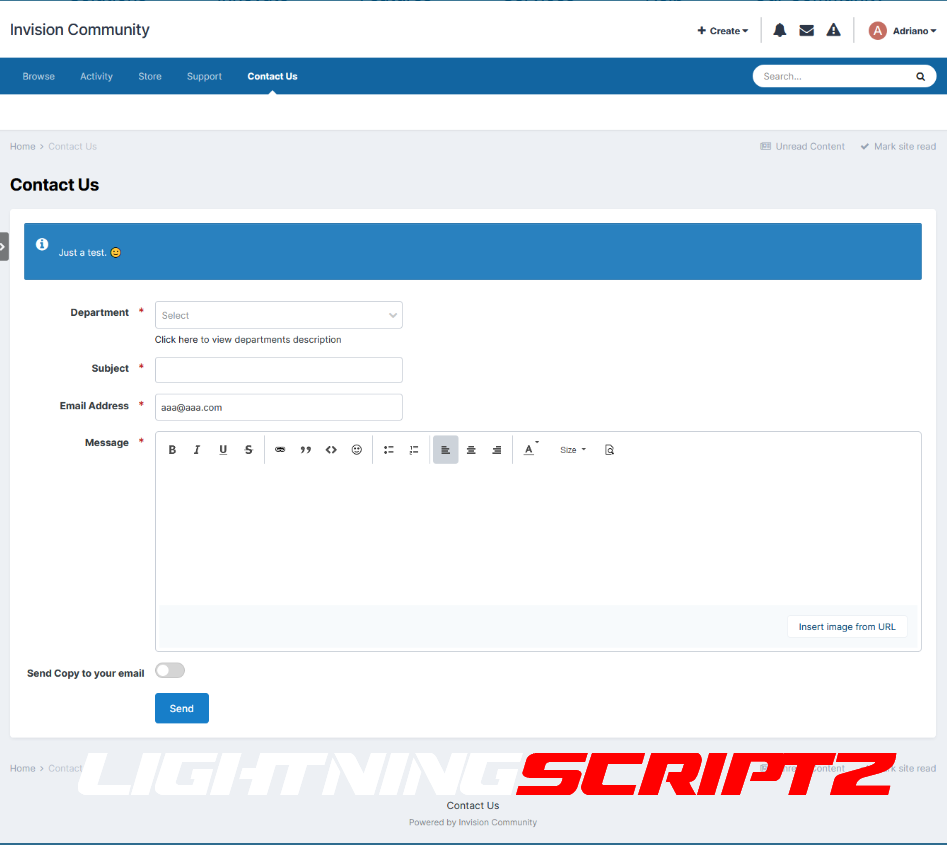Open the messages envelope icon
The image size is (947, 845).
point(806,31)
